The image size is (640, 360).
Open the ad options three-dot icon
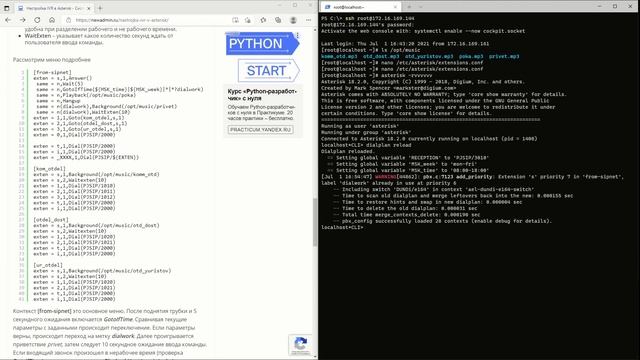pyautogui.click(x=298, y=36)
